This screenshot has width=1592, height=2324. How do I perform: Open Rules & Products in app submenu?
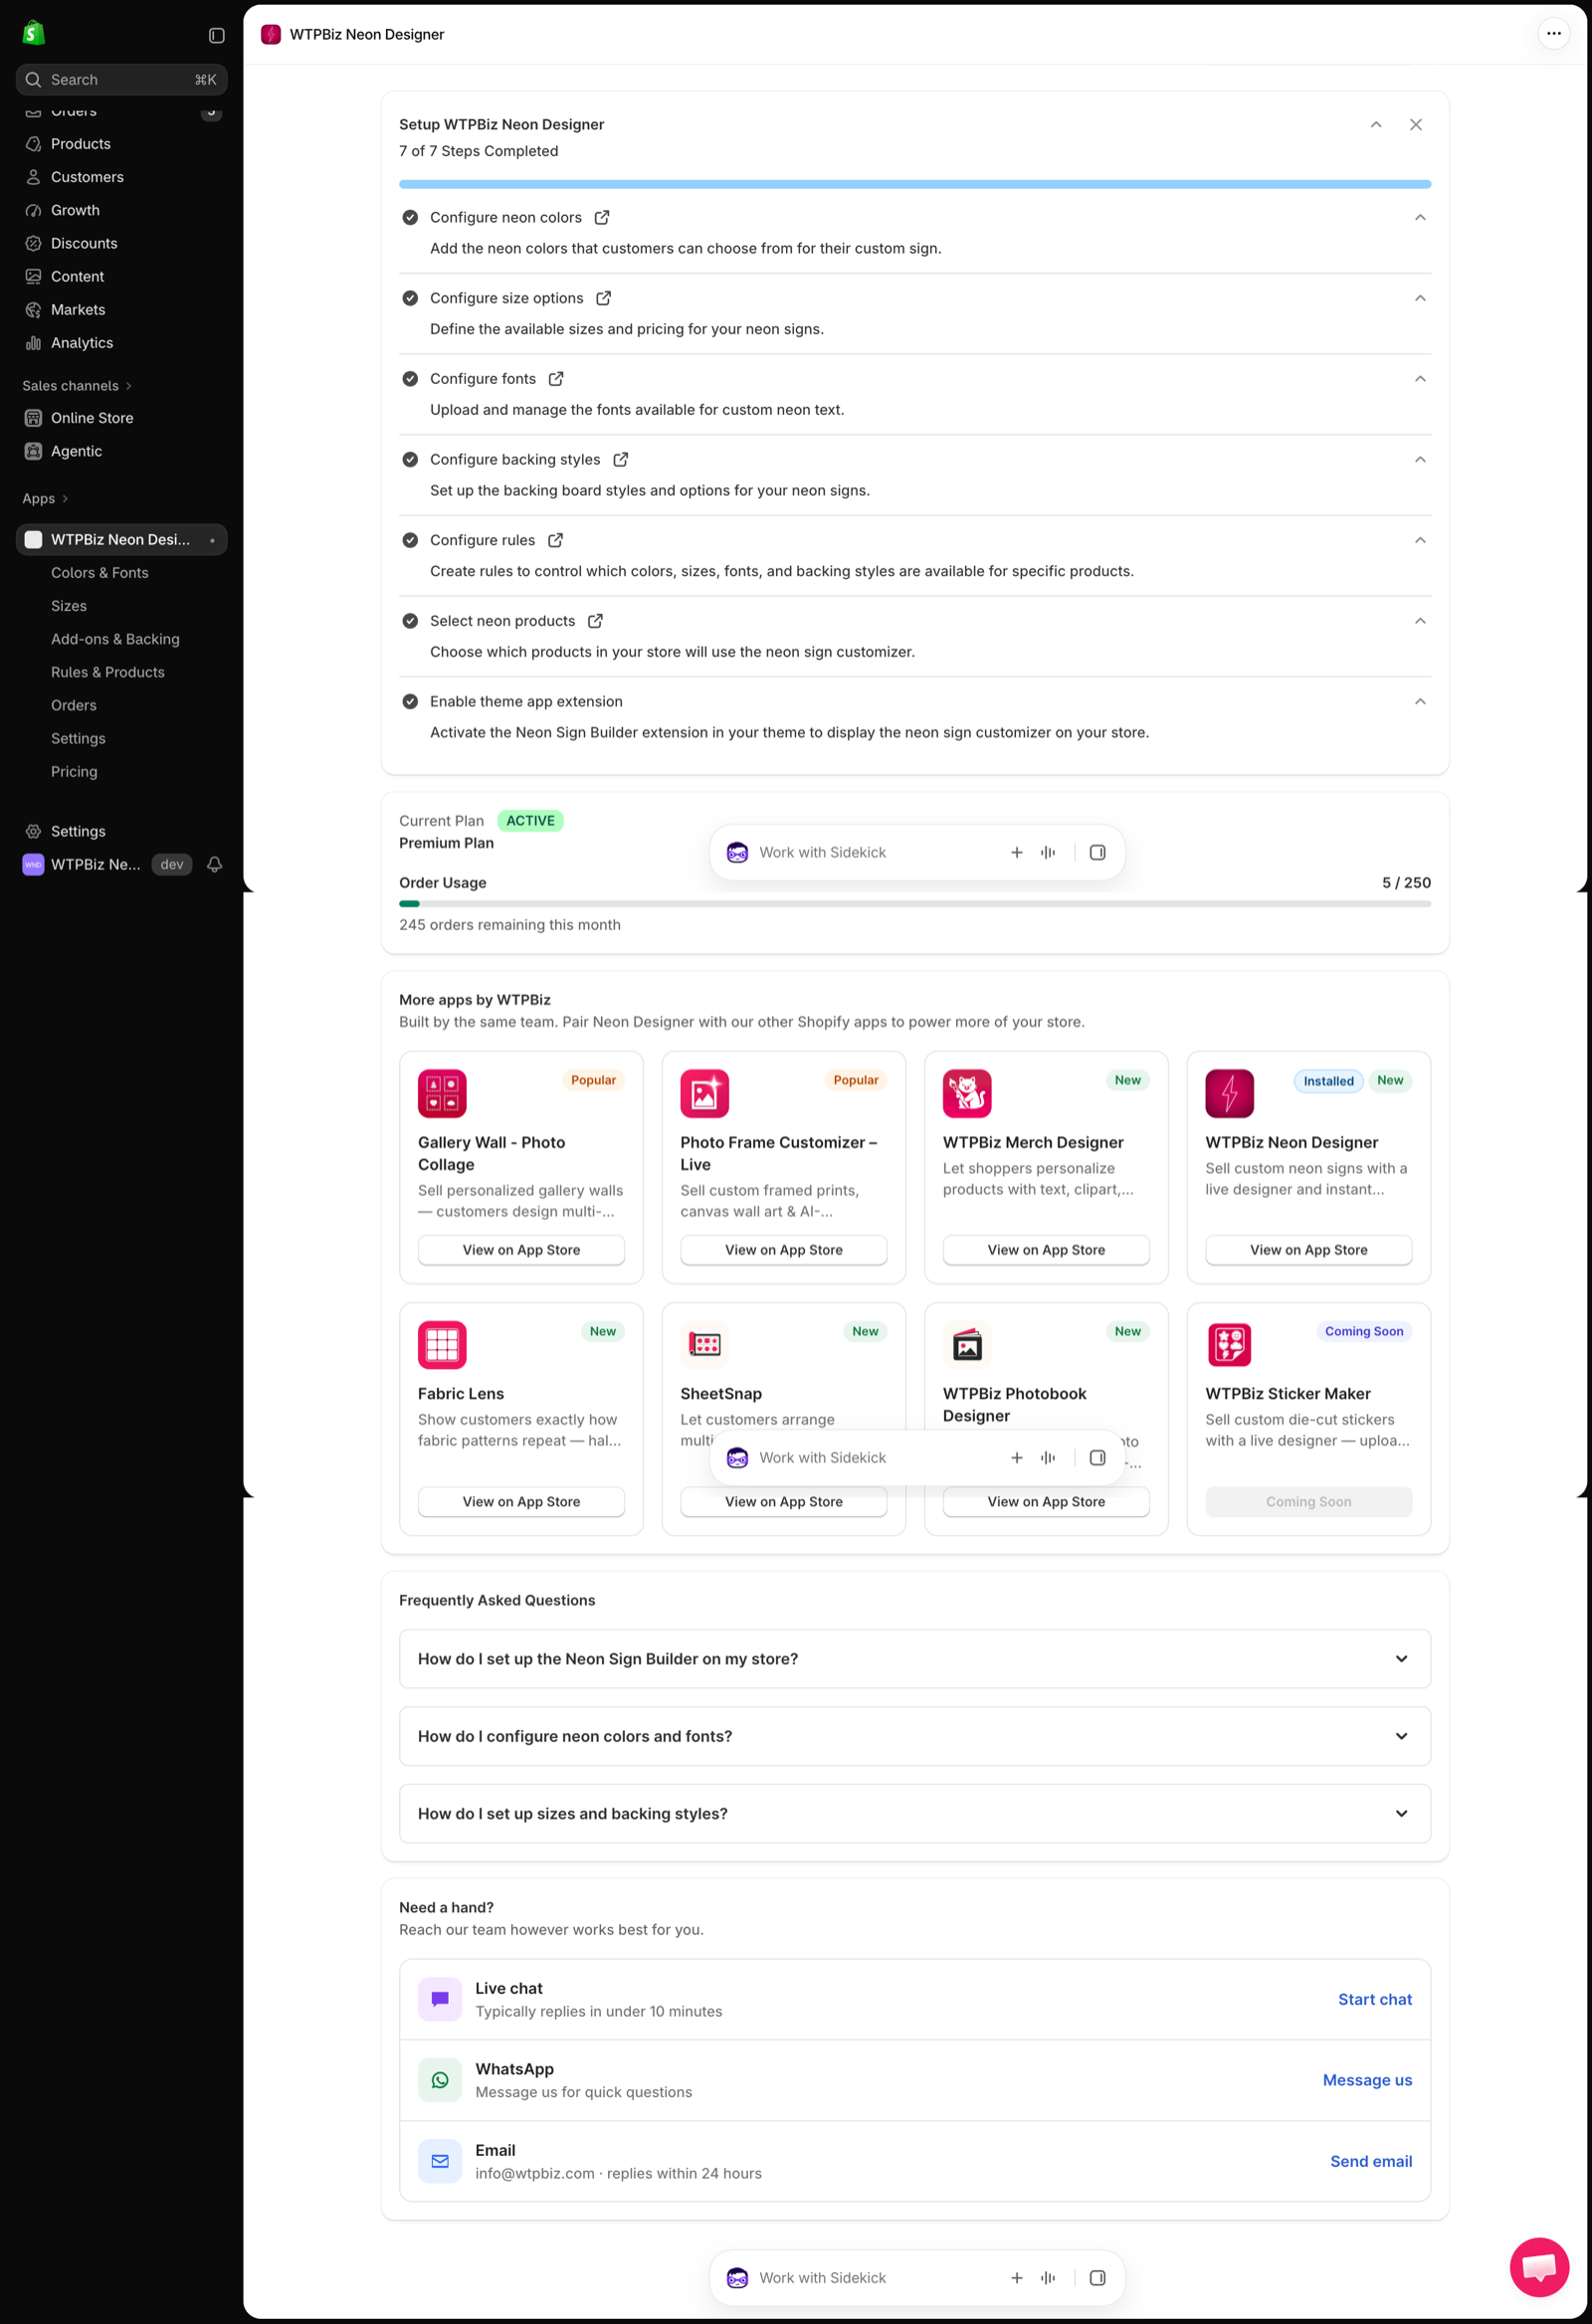(x=107, y=671)
